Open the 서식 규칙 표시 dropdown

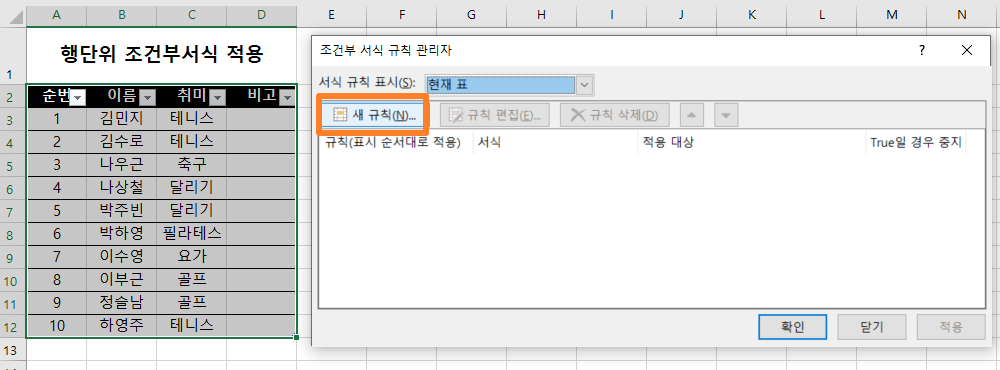click(585, 84)
